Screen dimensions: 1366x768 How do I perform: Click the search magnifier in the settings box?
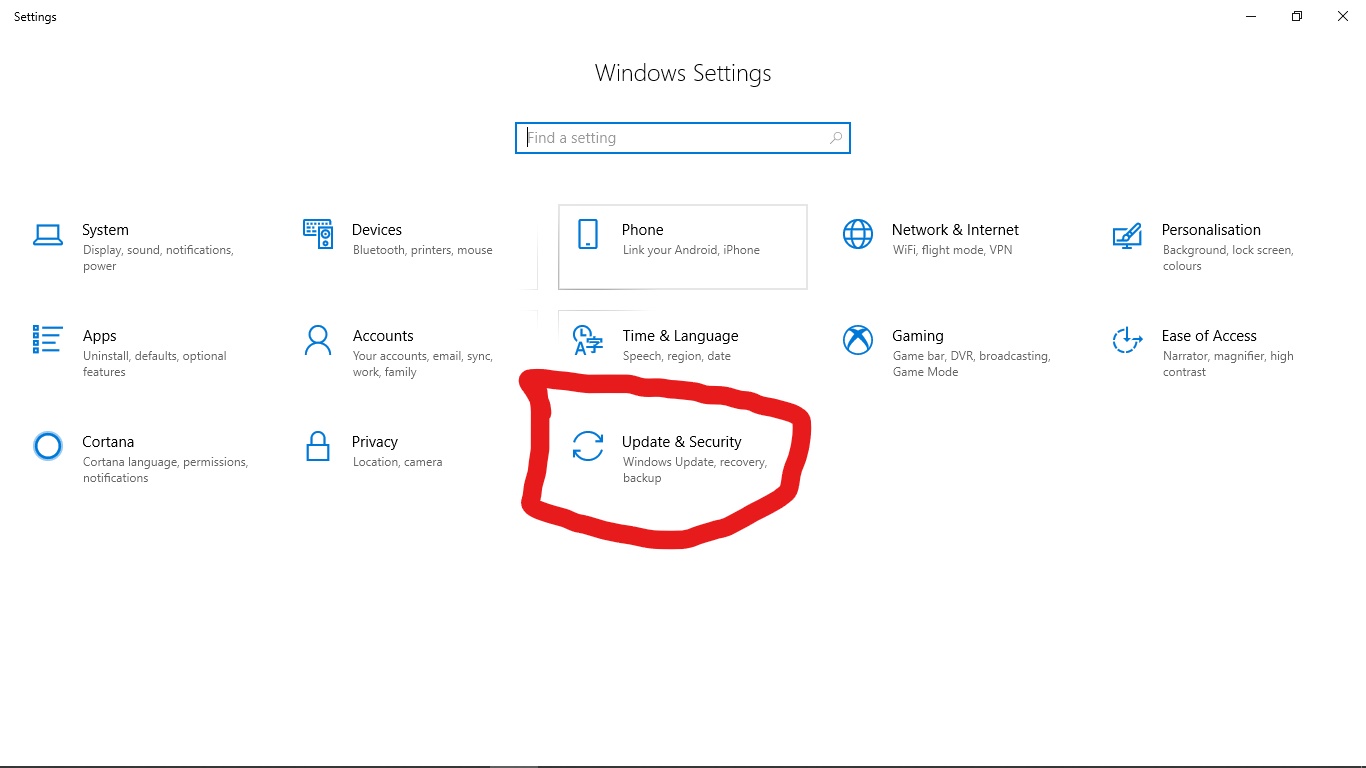(x=836, y=138)
